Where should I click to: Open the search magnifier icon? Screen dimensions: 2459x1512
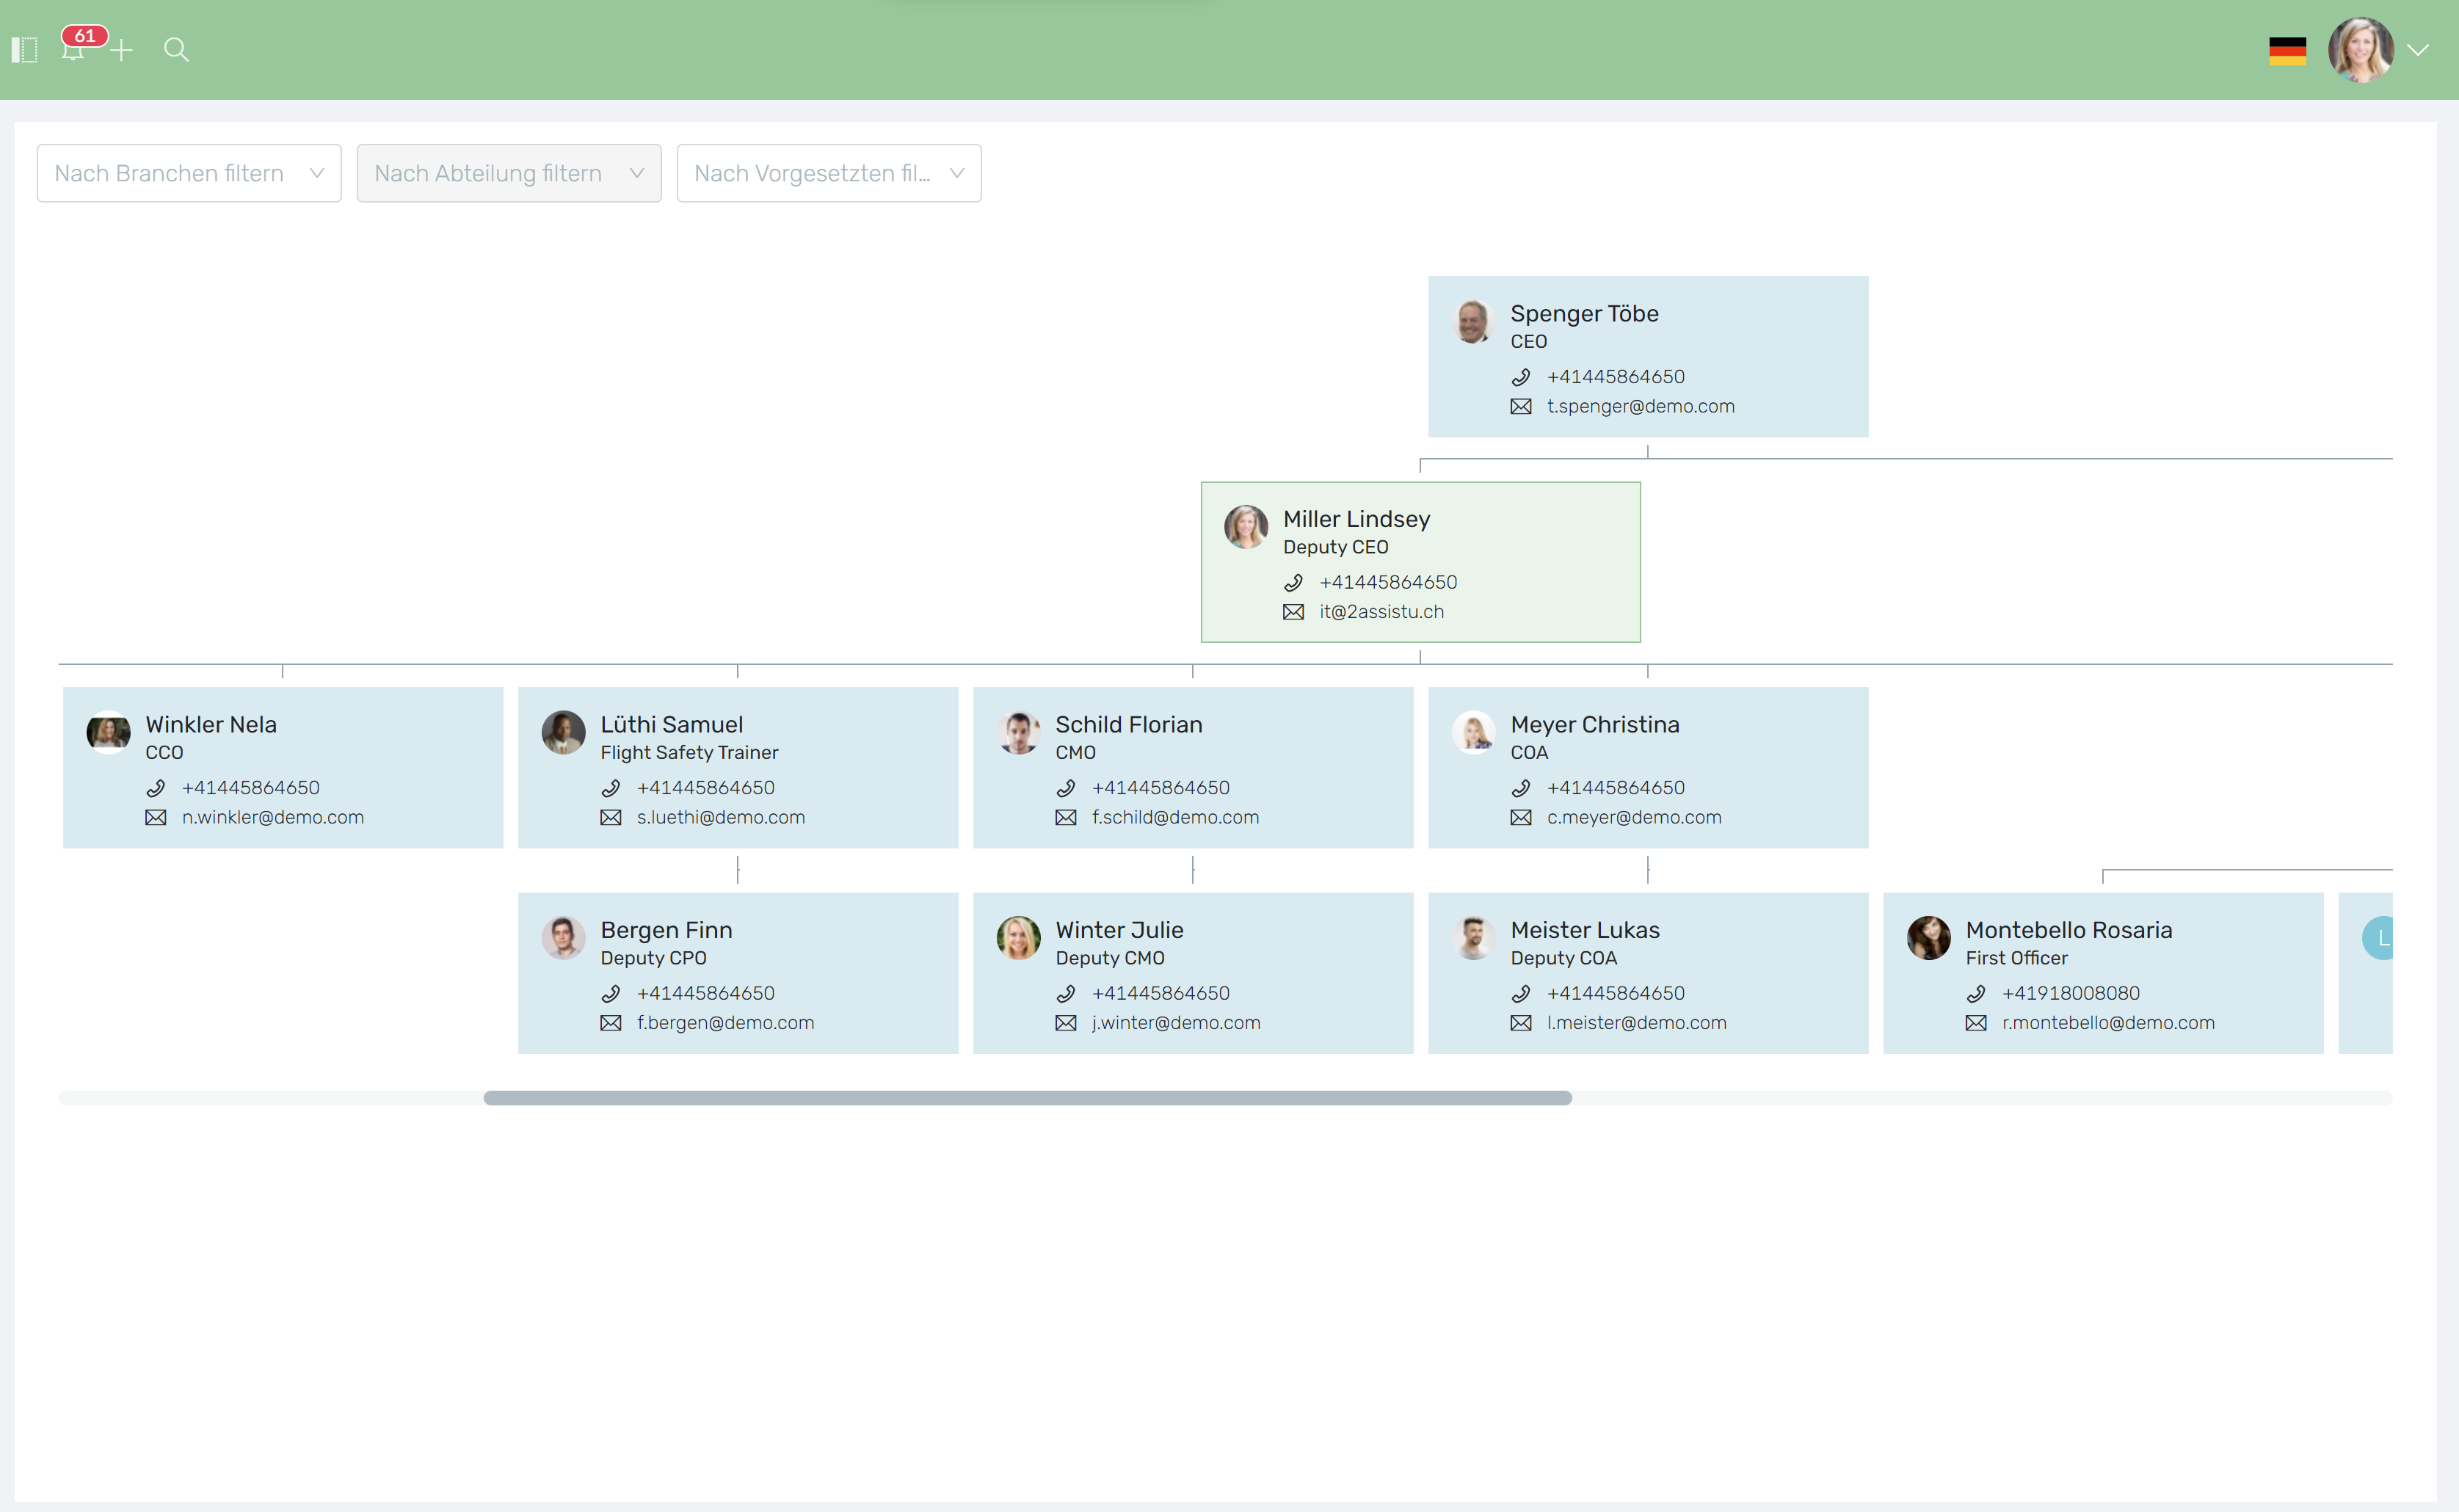tap(176, 50)
